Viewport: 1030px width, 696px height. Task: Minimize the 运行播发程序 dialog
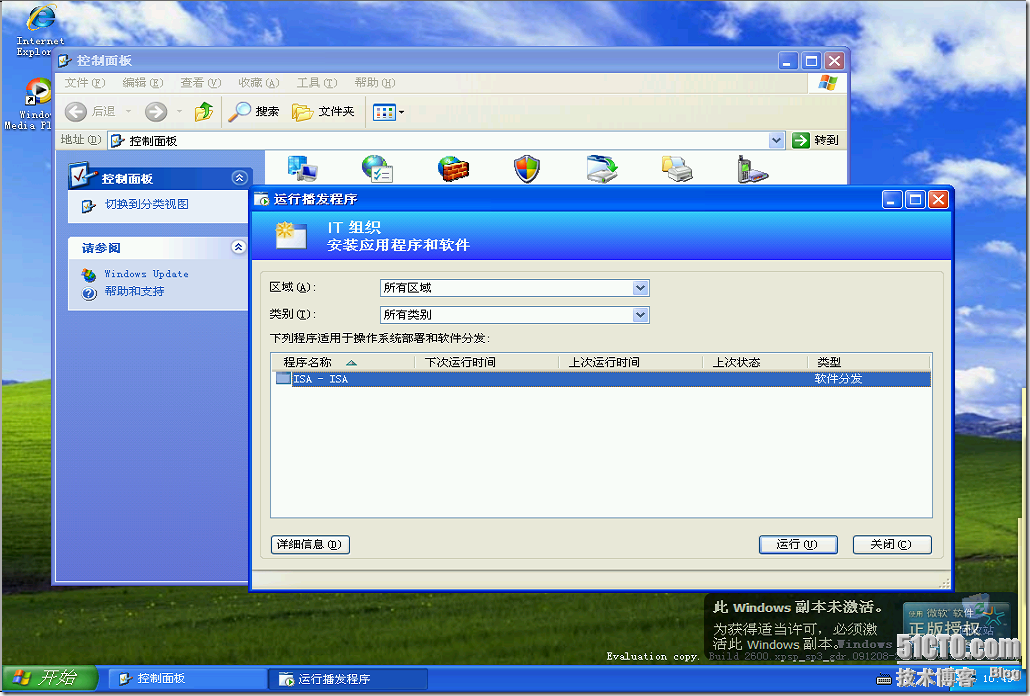[x=891, y=199]
